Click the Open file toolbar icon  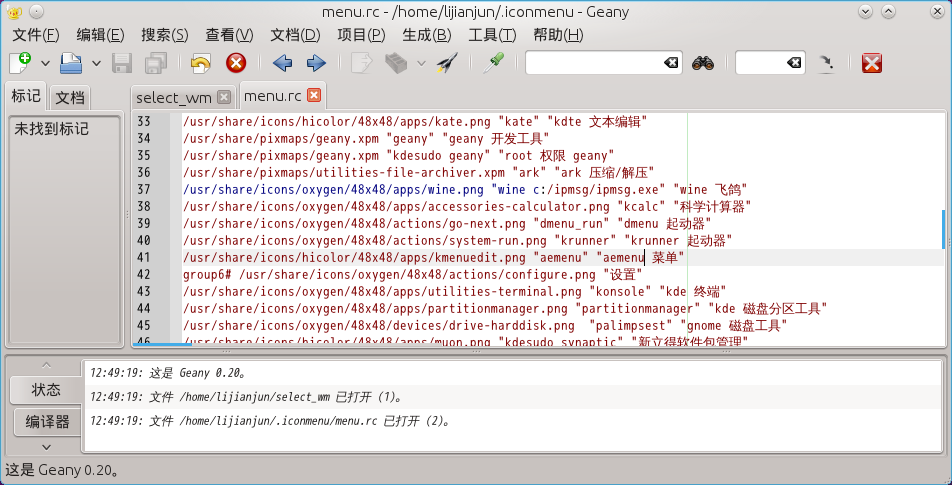pos(70,63)
